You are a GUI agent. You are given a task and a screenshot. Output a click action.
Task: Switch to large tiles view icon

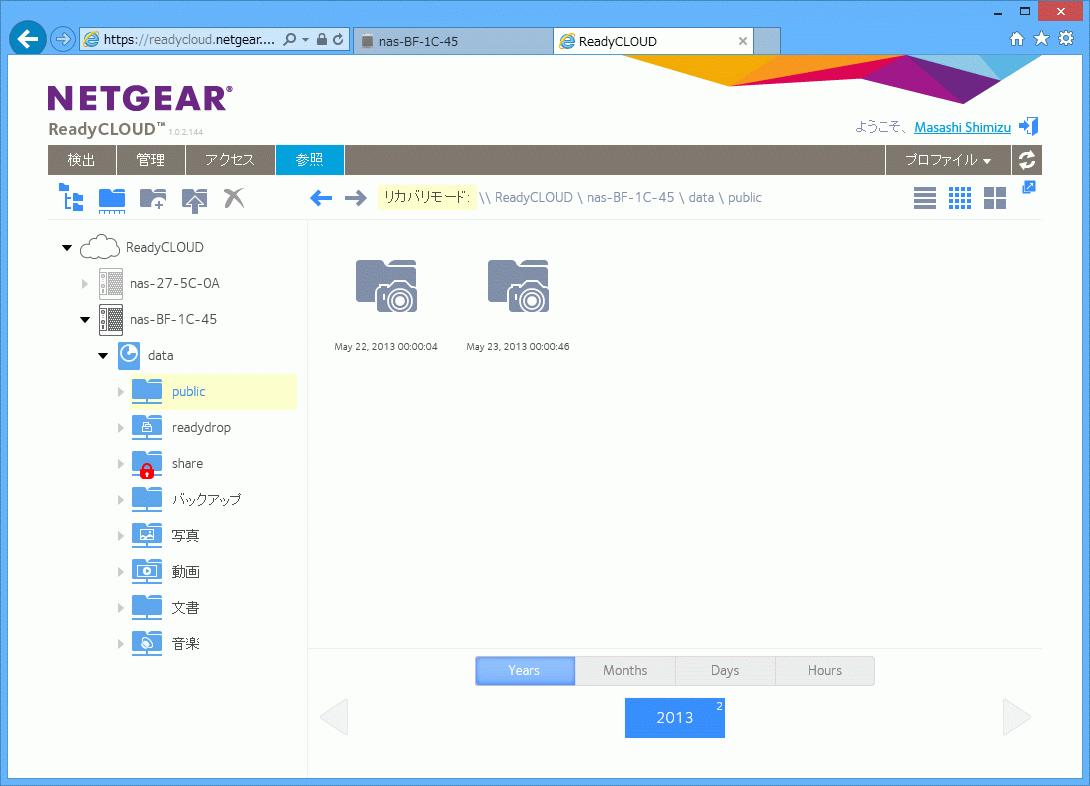pyautogui.click(x=995, y=198)
